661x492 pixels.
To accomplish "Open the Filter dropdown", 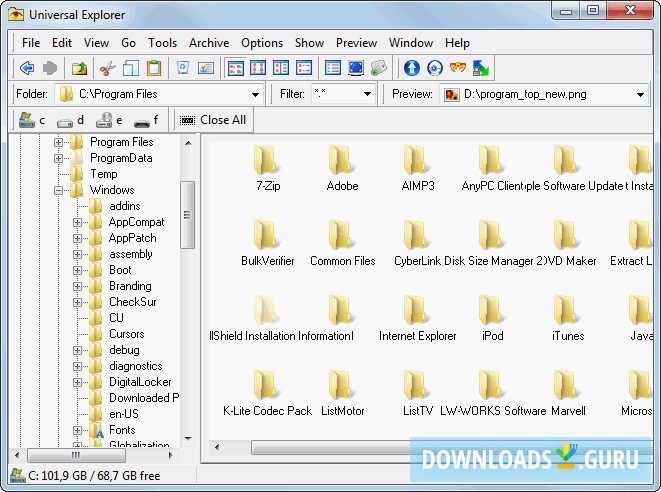I will (x=367, y=94).
